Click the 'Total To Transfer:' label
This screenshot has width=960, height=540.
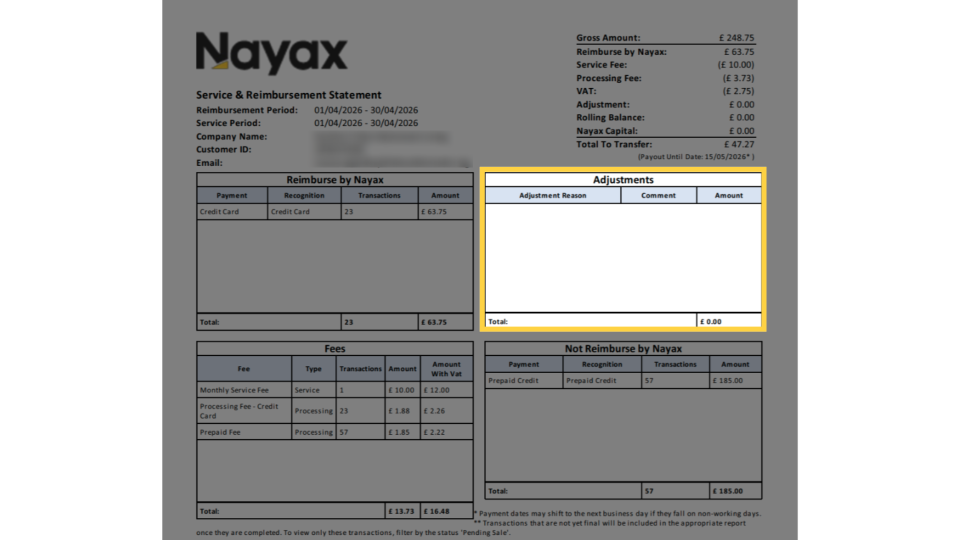tap(614, 144)
